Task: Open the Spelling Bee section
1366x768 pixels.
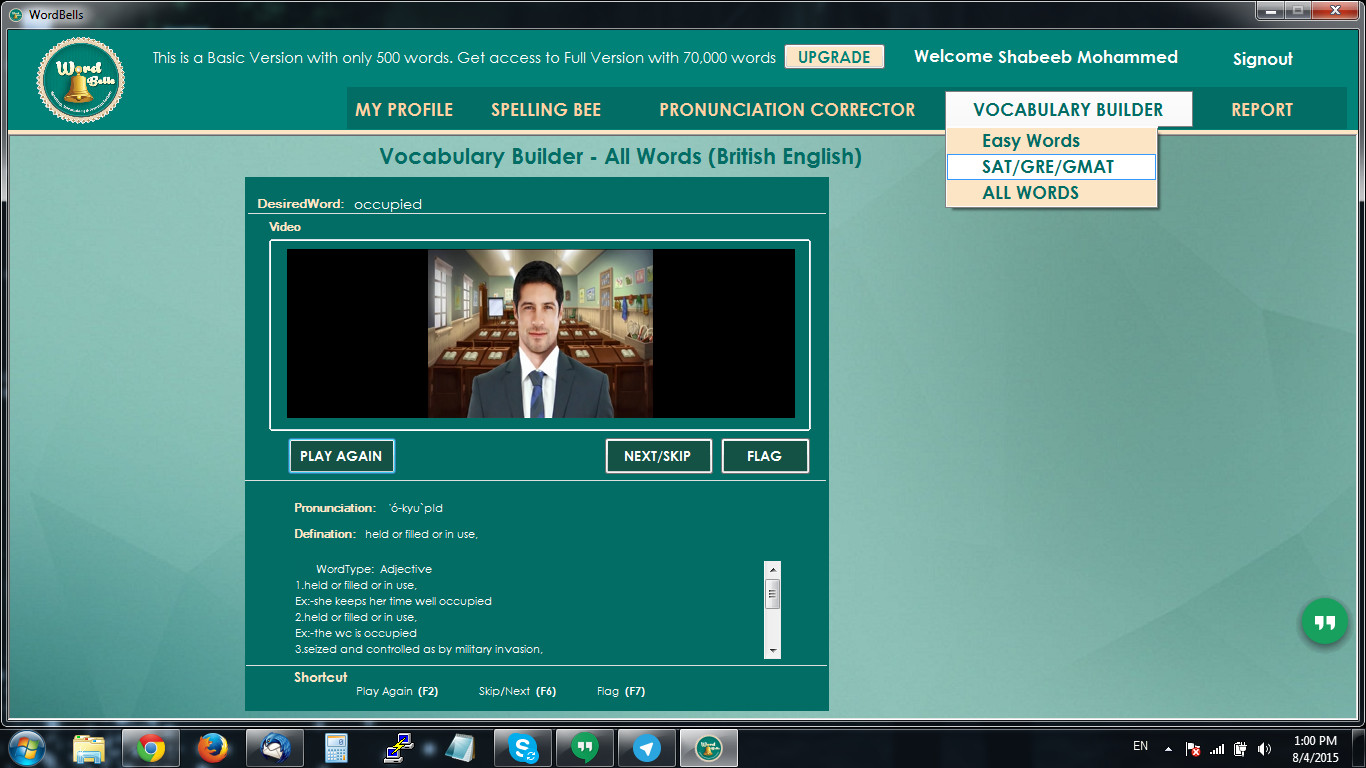Action: (546, 110)
